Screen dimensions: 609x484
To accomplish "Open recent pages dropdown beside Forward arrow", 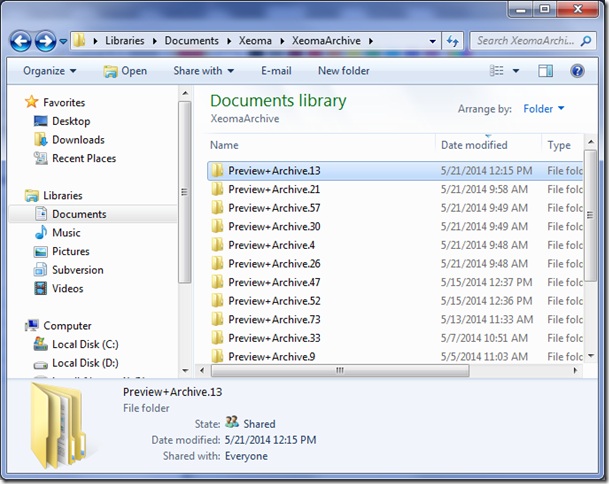I will click(x=63, y=41).
